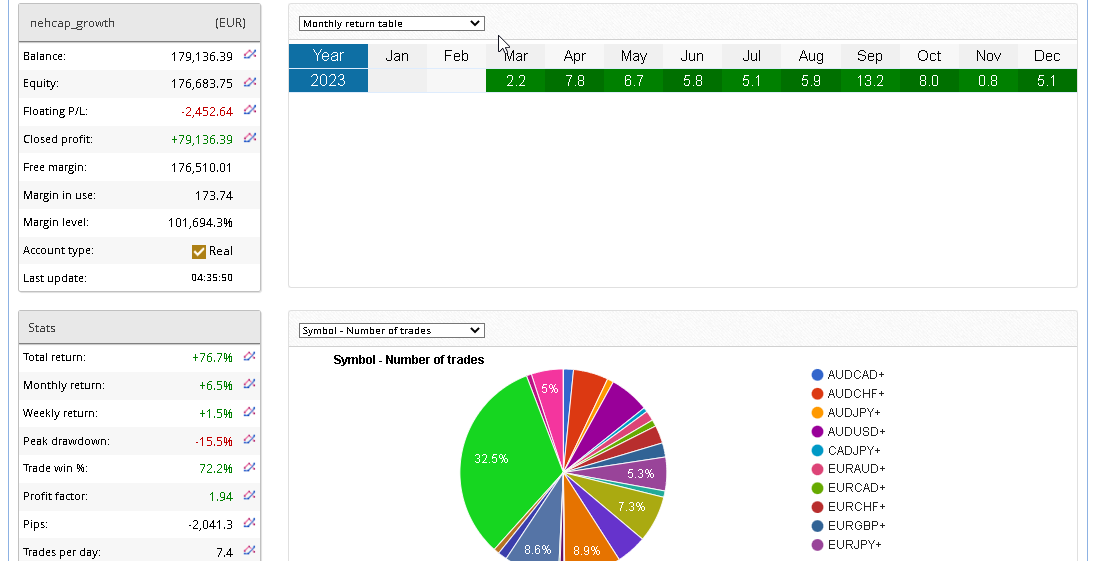Click the Total return chart icon

[x=250, y=356]
